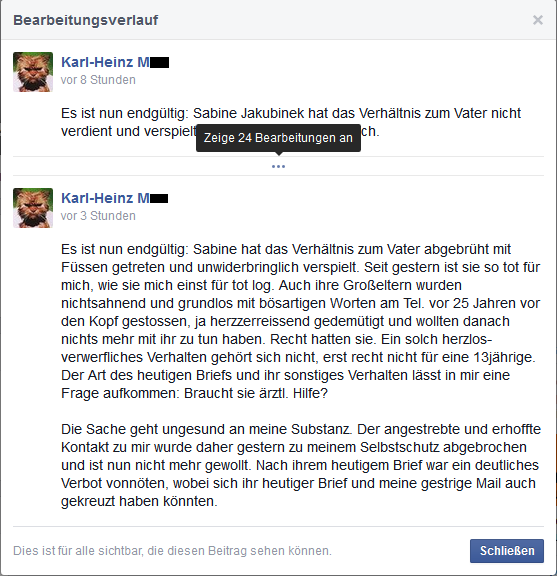Click the paragraph starting 'Die Sache geht ungesund'
557x576 pixels.
(x=301, y=465)
